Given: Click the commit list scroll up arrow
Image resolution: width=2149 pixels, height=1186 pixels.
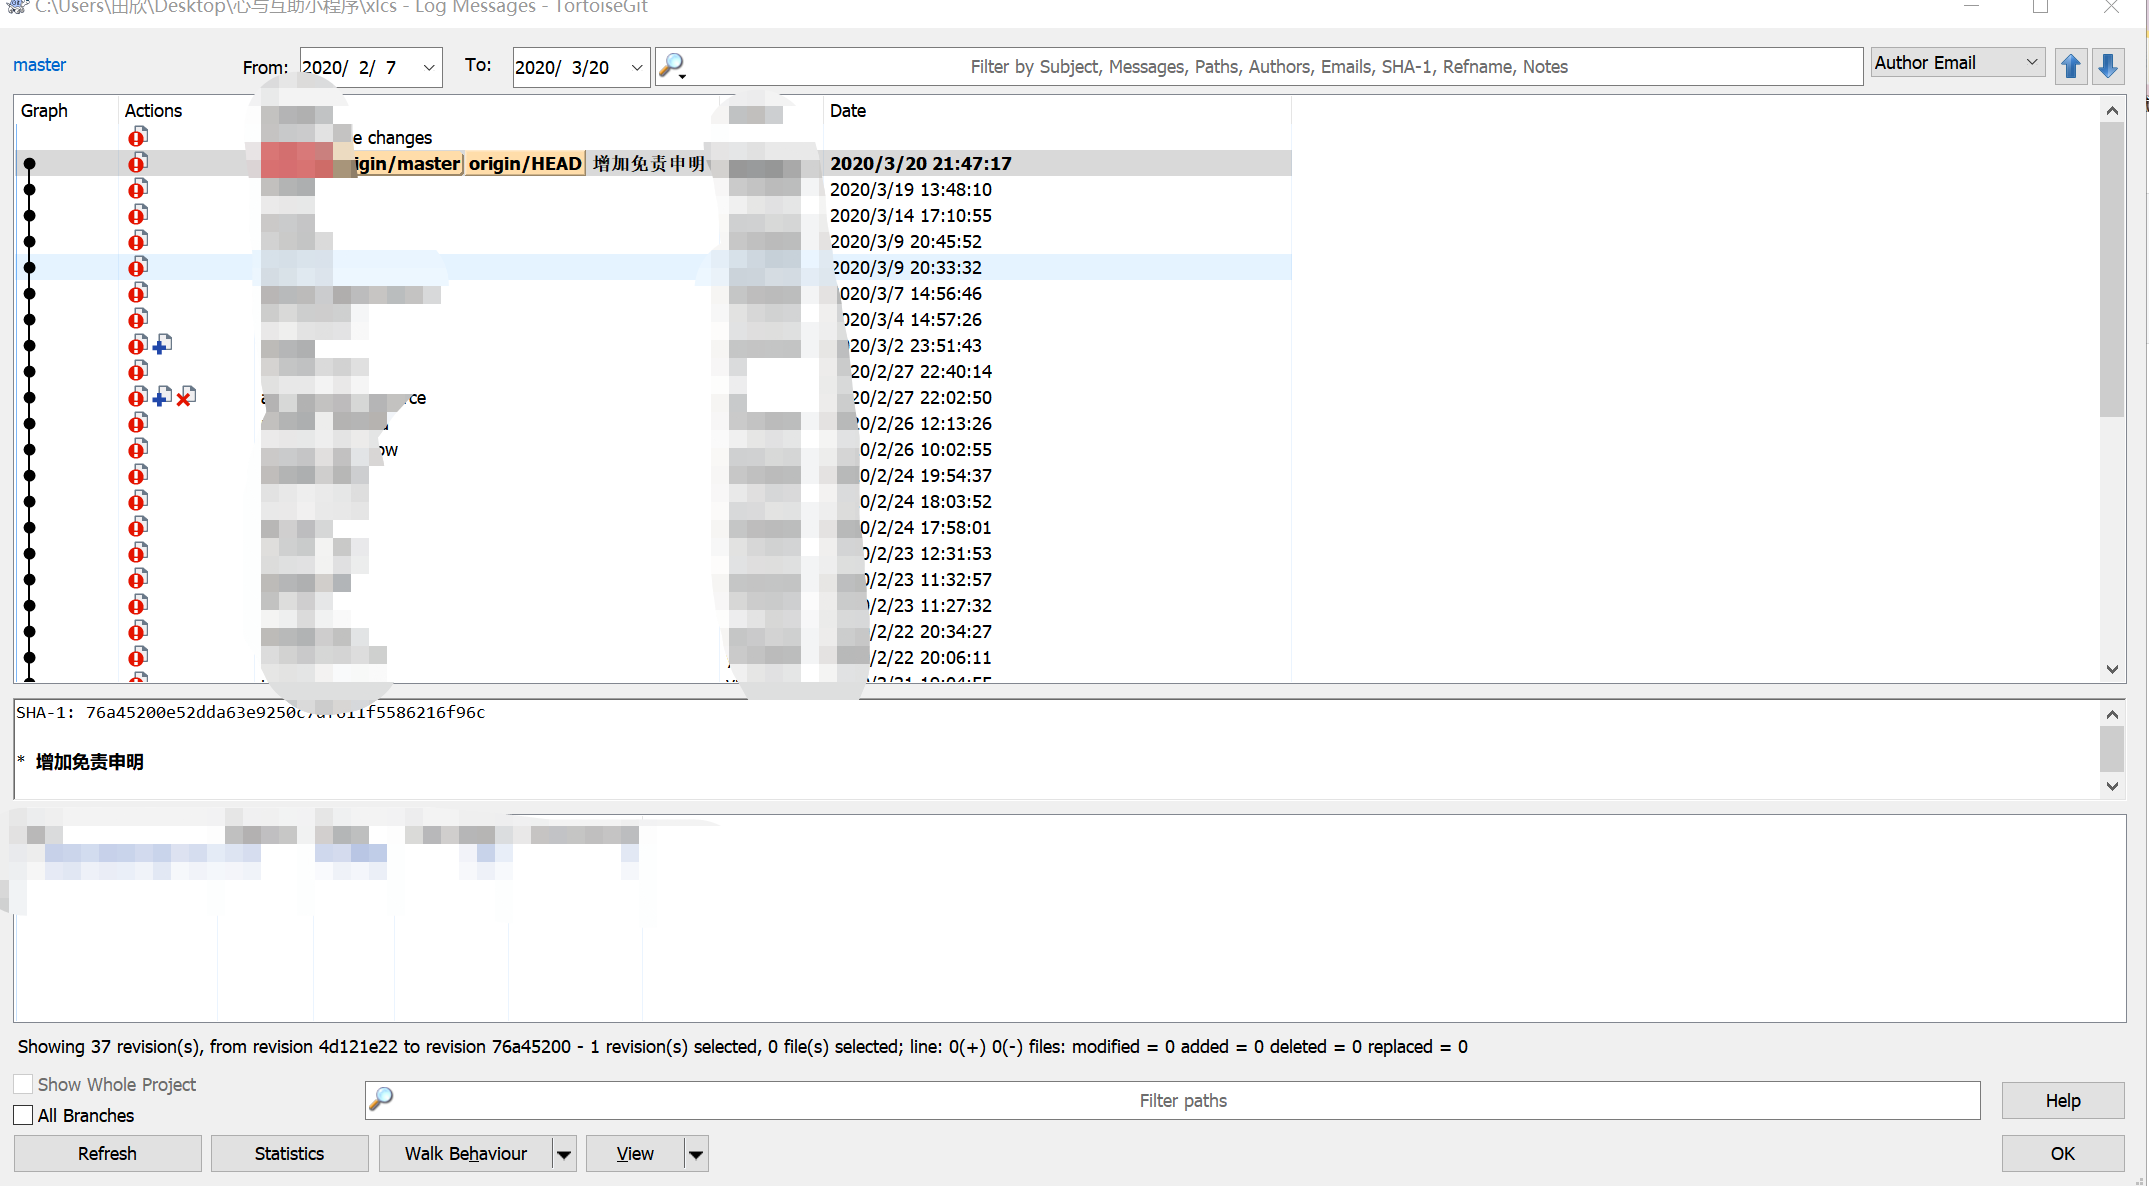Looking at the screenshot, I should tap(2112, 111).
